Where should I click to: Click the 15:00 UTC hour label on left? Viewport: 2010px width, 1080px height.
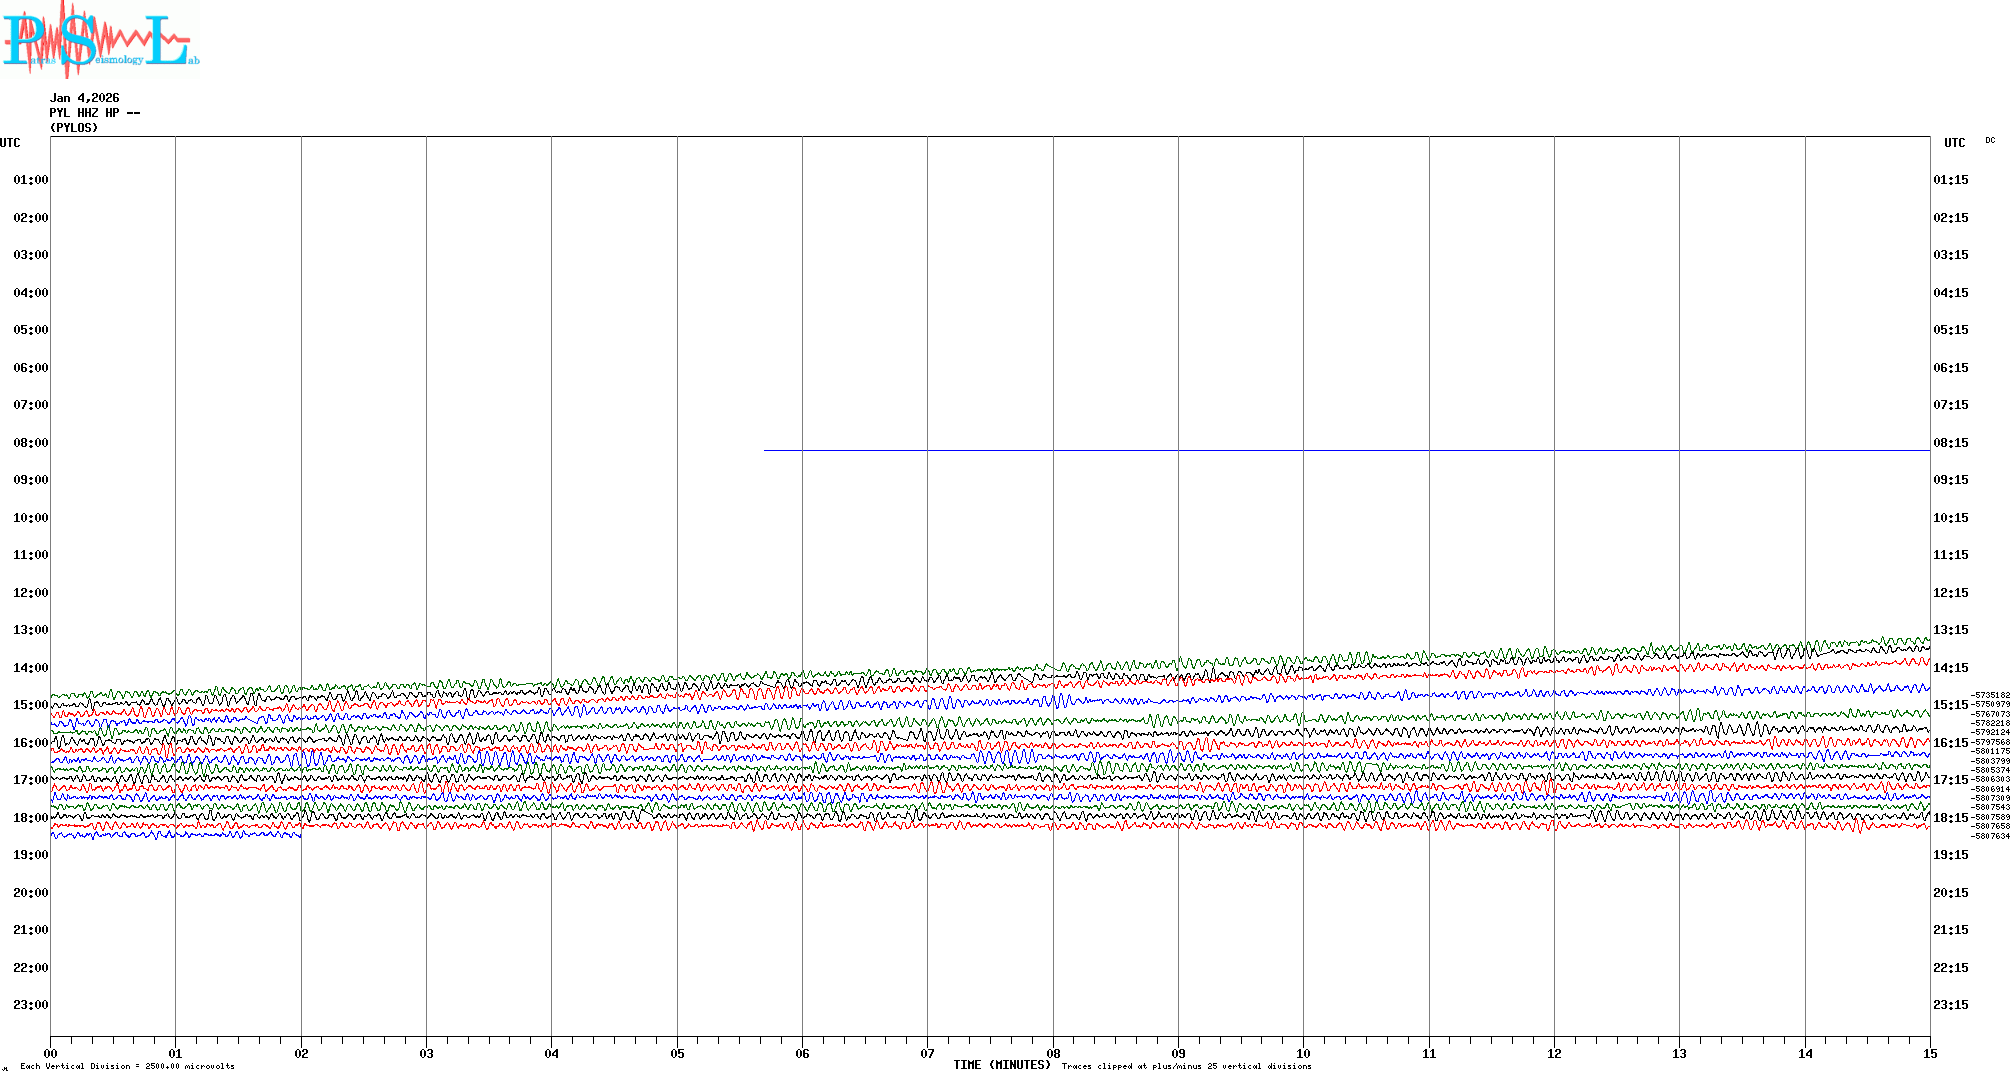pos(30,705)
